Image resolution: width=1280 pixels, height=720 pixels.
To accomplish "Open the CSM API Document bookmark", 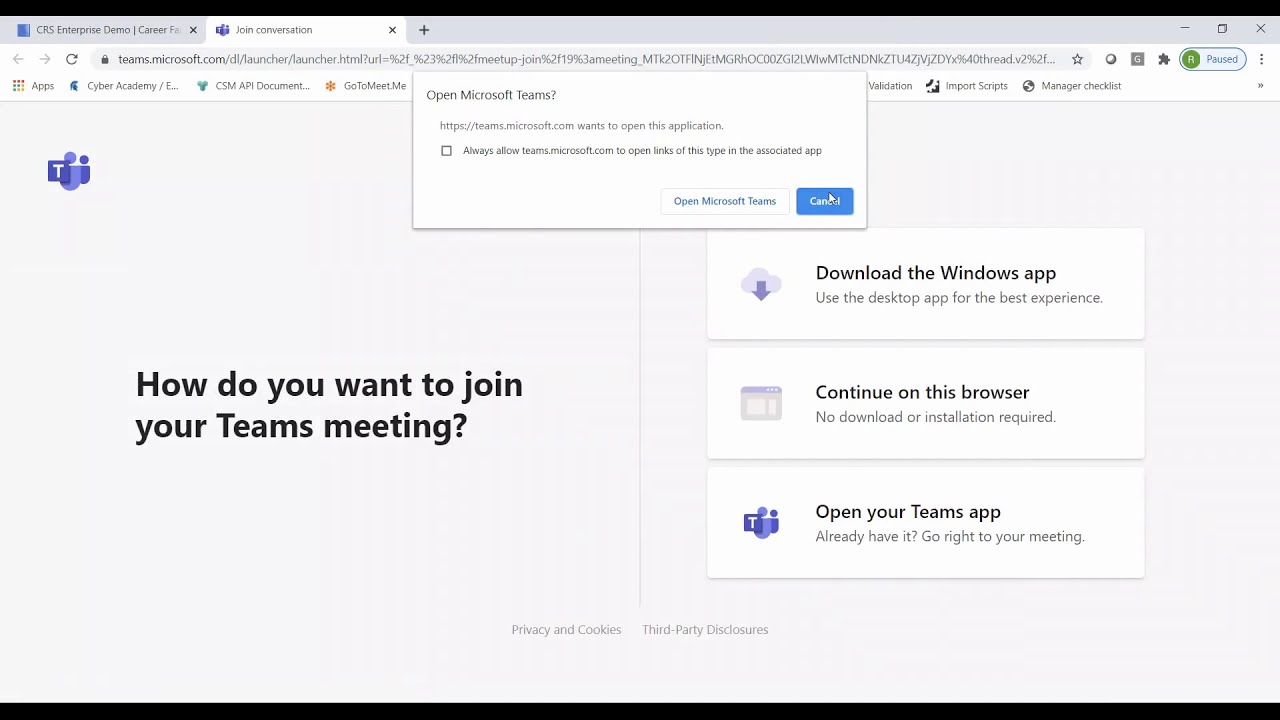I will click(253, 86).
